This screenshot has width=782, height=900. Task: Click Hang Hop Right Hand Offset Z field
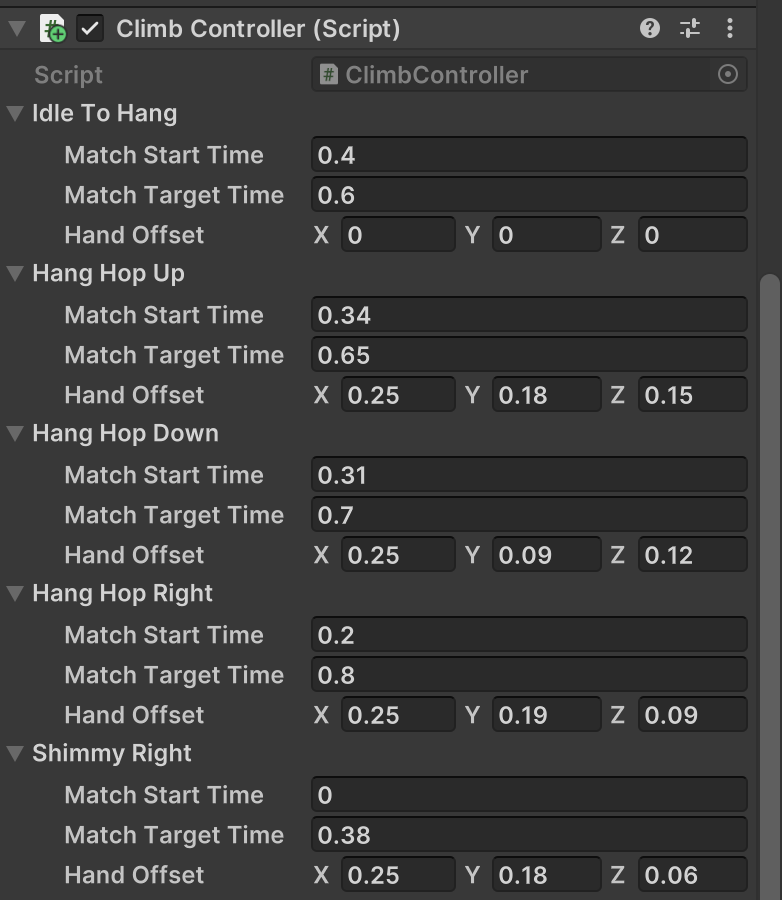[692, 715]
